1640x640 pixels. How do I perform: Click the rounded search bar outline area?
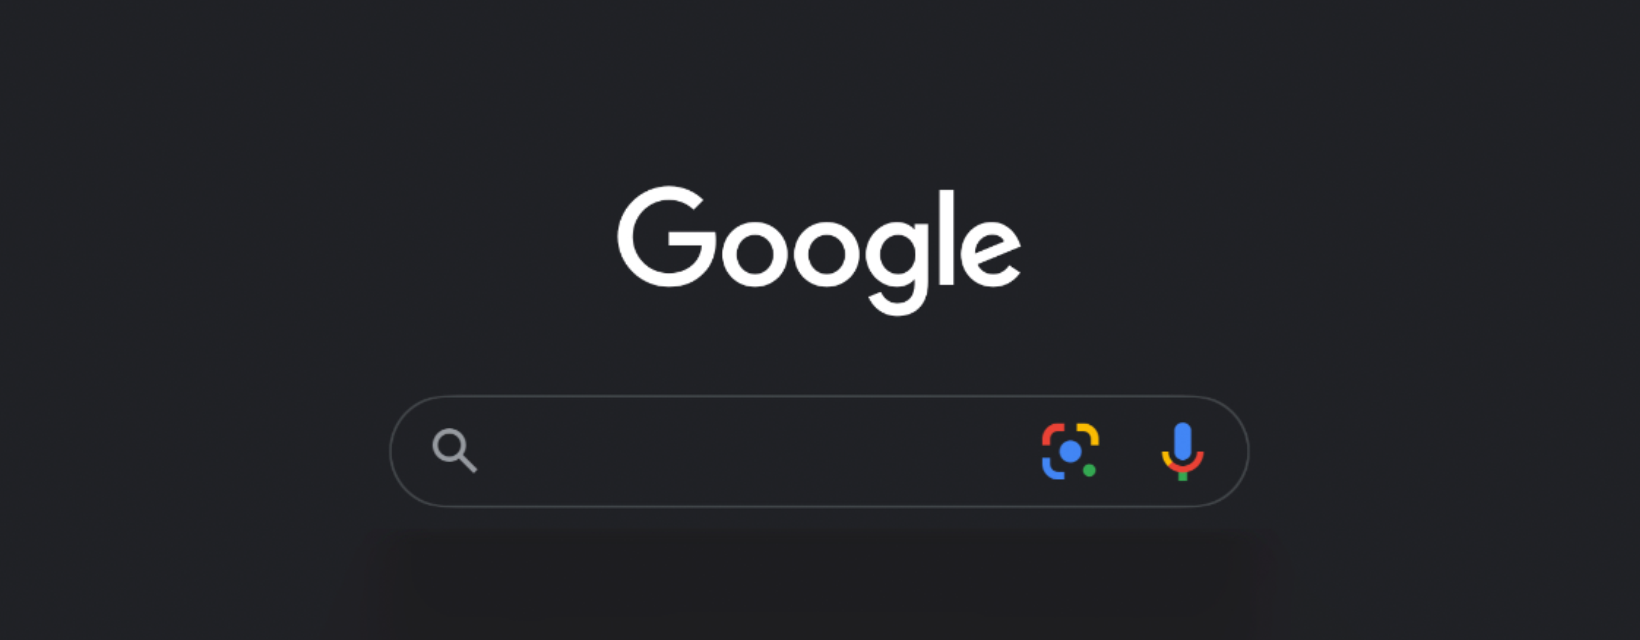[819, 451]
